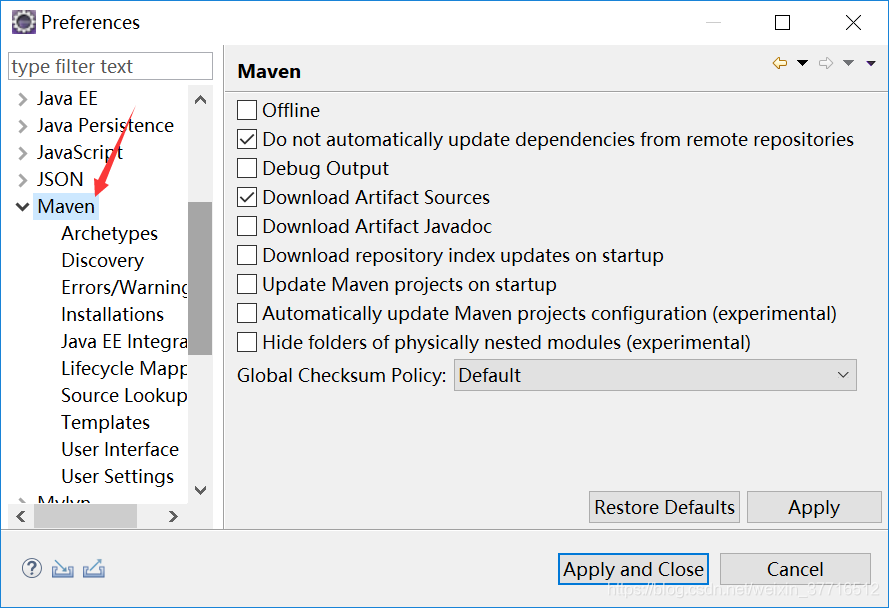The image size is (889, 608).
Task: Open Errors/Warnings under Maven
Action: click(124, 288)
